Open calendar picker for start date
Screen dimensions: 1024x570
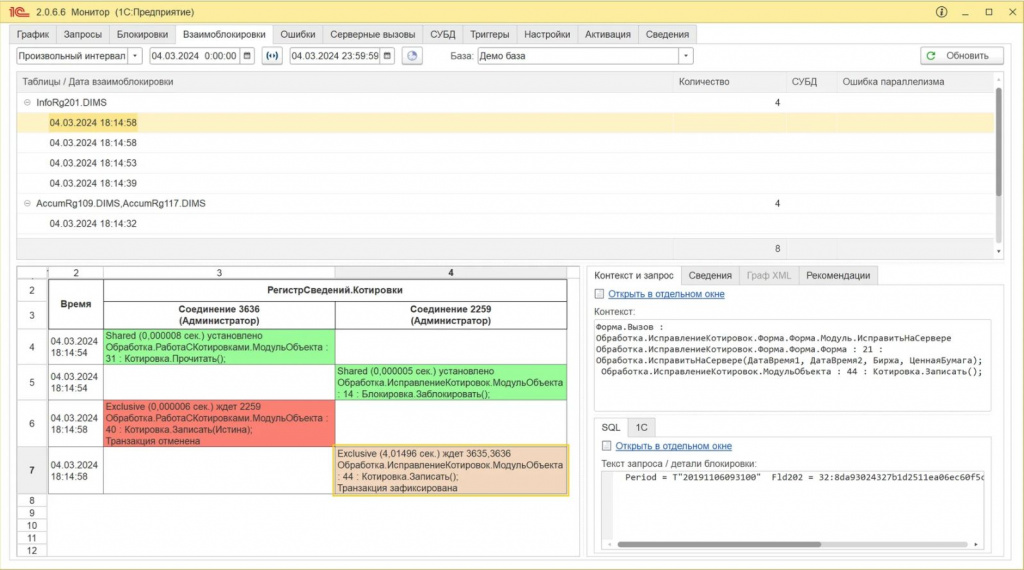coord(247,56)
